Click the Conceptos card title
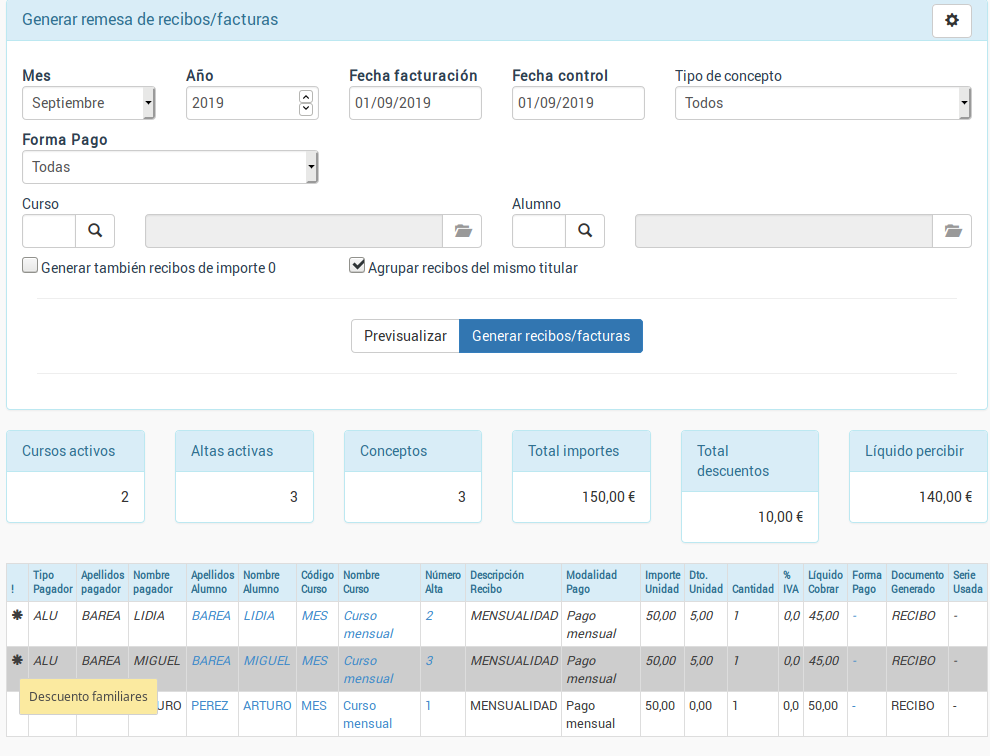990x756 pixels. click(x=393, y=451)
